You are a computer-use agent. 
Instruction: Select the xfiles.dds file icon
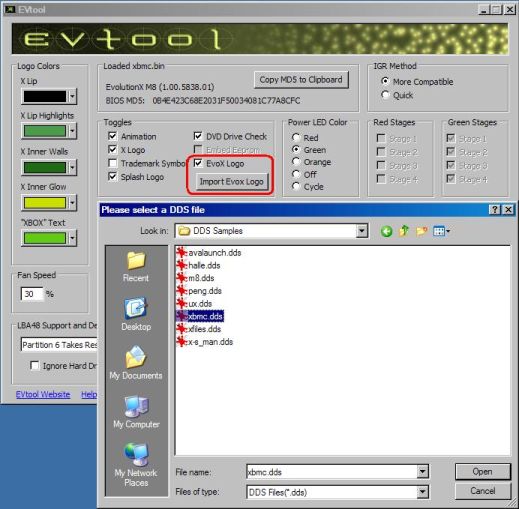coord(181,329)
